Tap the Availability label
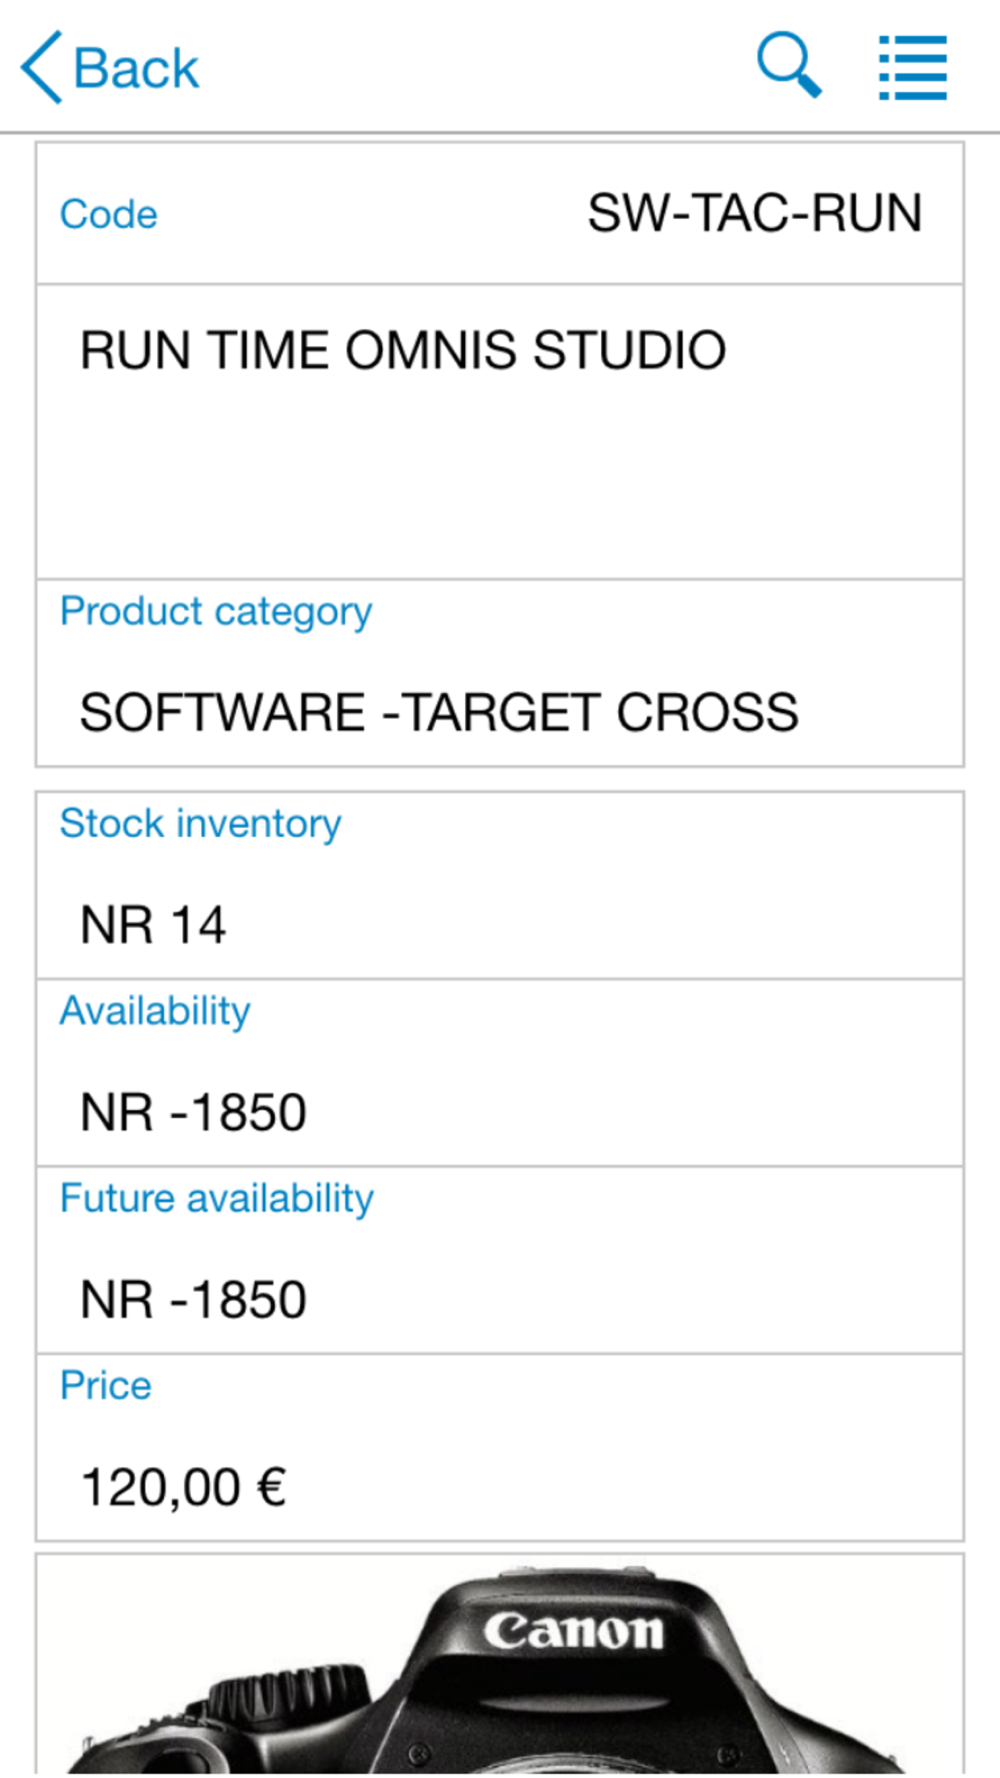The image size is (1000, 1778). click(x=155, y=1011)
